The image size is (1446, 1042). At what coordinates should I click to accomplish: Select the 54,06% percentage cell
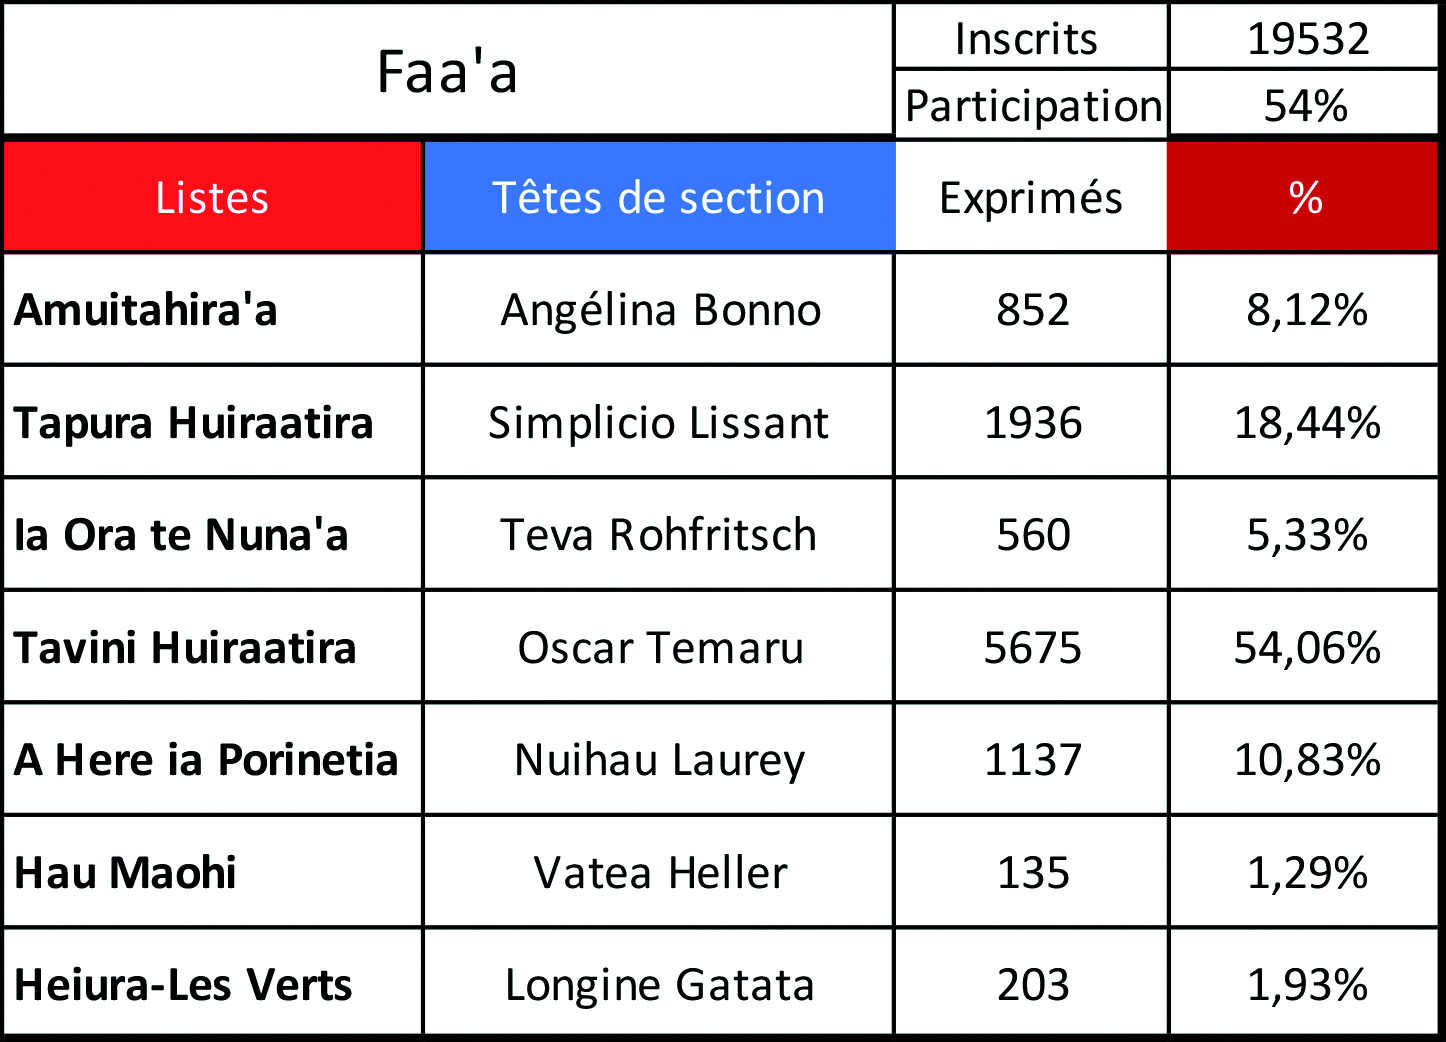coord(1307,648)
